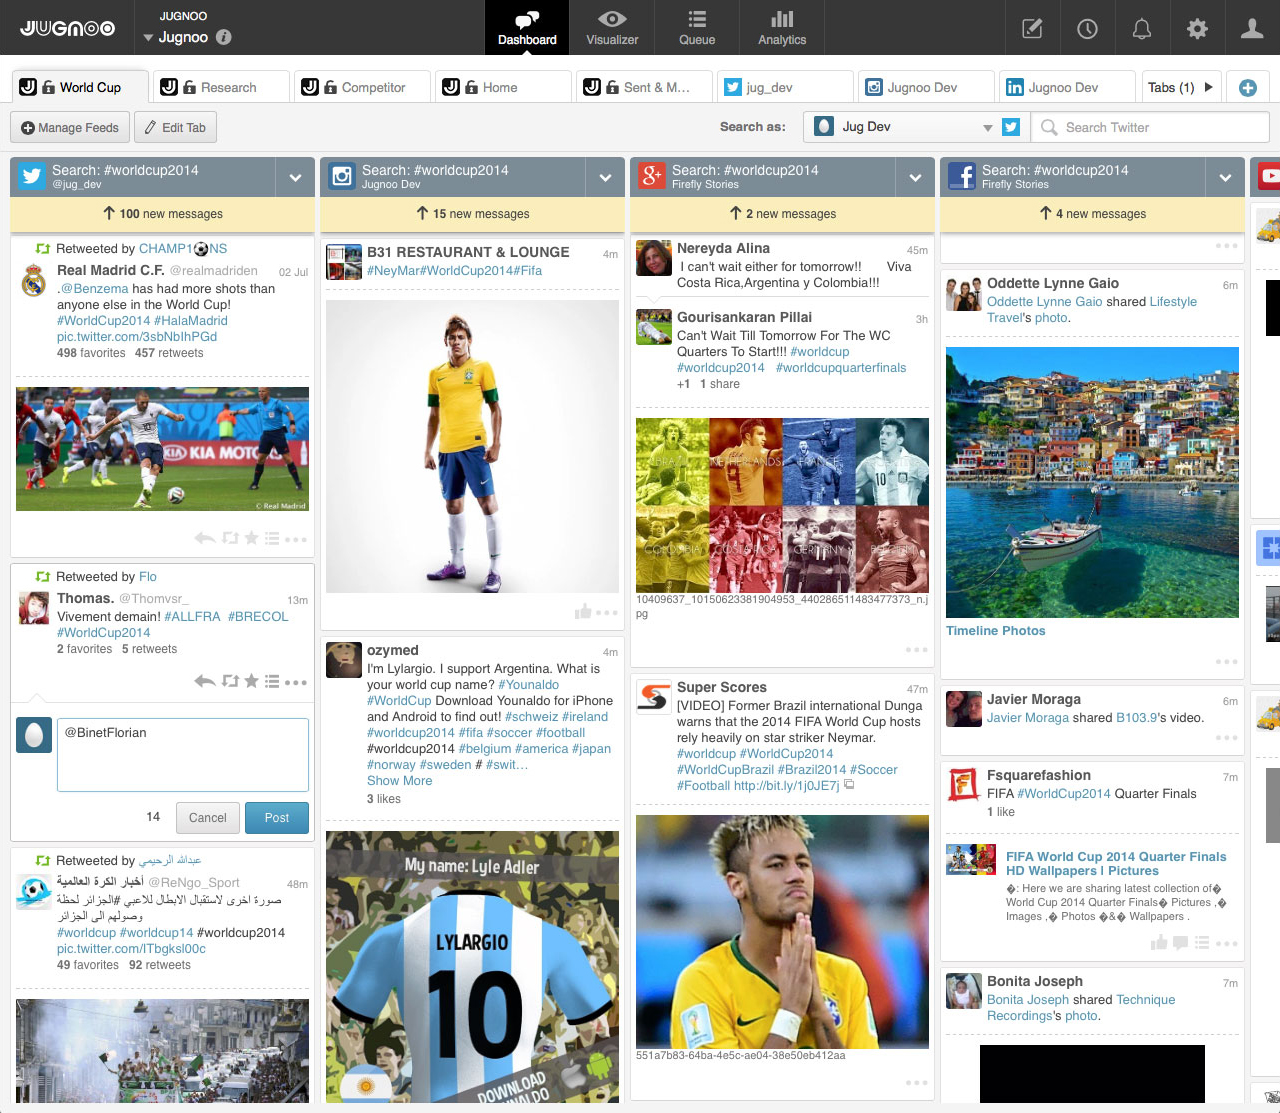Open more options on Javier Moraga post
This screenshot has height=1113, width=1280.
point(1227,738)
